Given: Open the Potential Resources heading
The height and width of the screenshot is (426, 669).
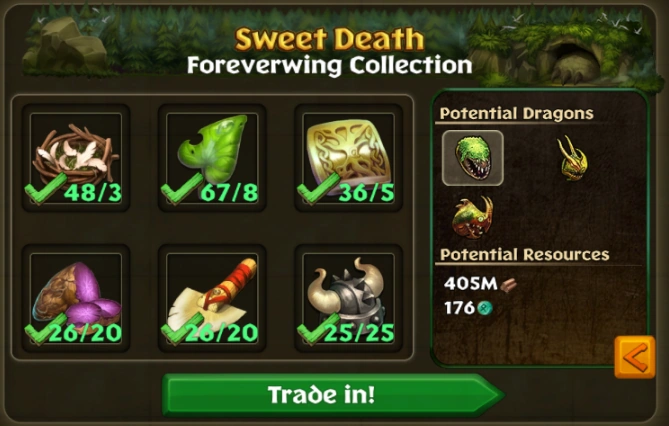Looking at the screenshot, I should tap(524, 254).
